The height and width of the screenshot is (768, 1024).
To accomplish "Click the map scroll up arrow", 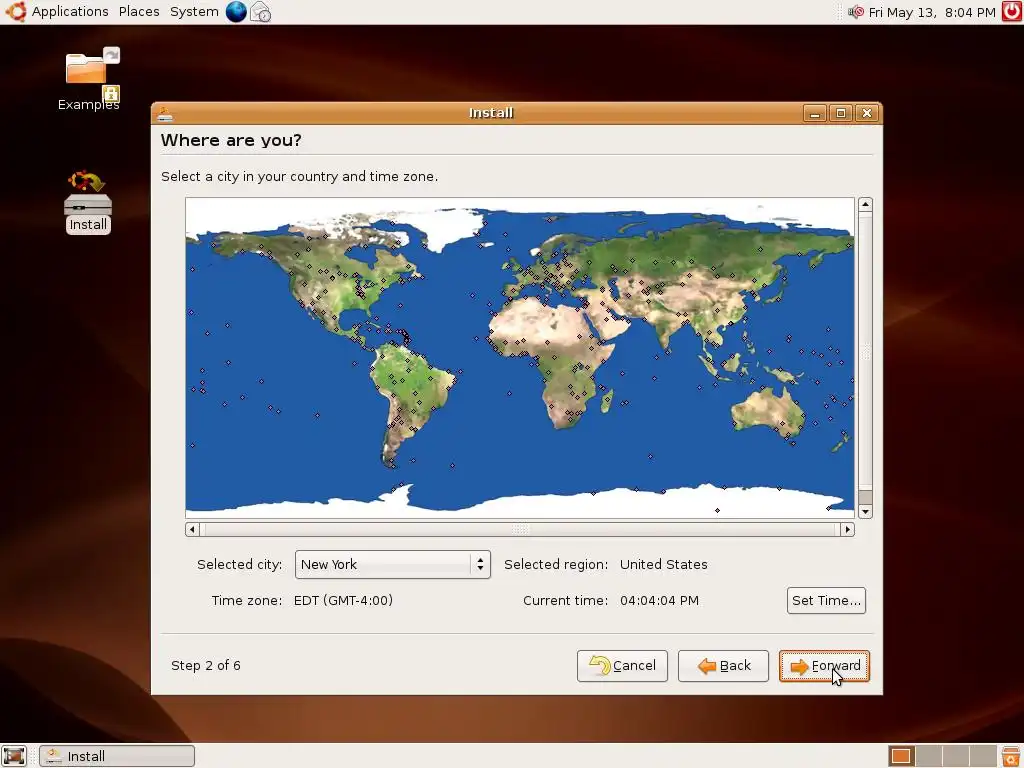I will pyautogui.click(x=865, y=204).
